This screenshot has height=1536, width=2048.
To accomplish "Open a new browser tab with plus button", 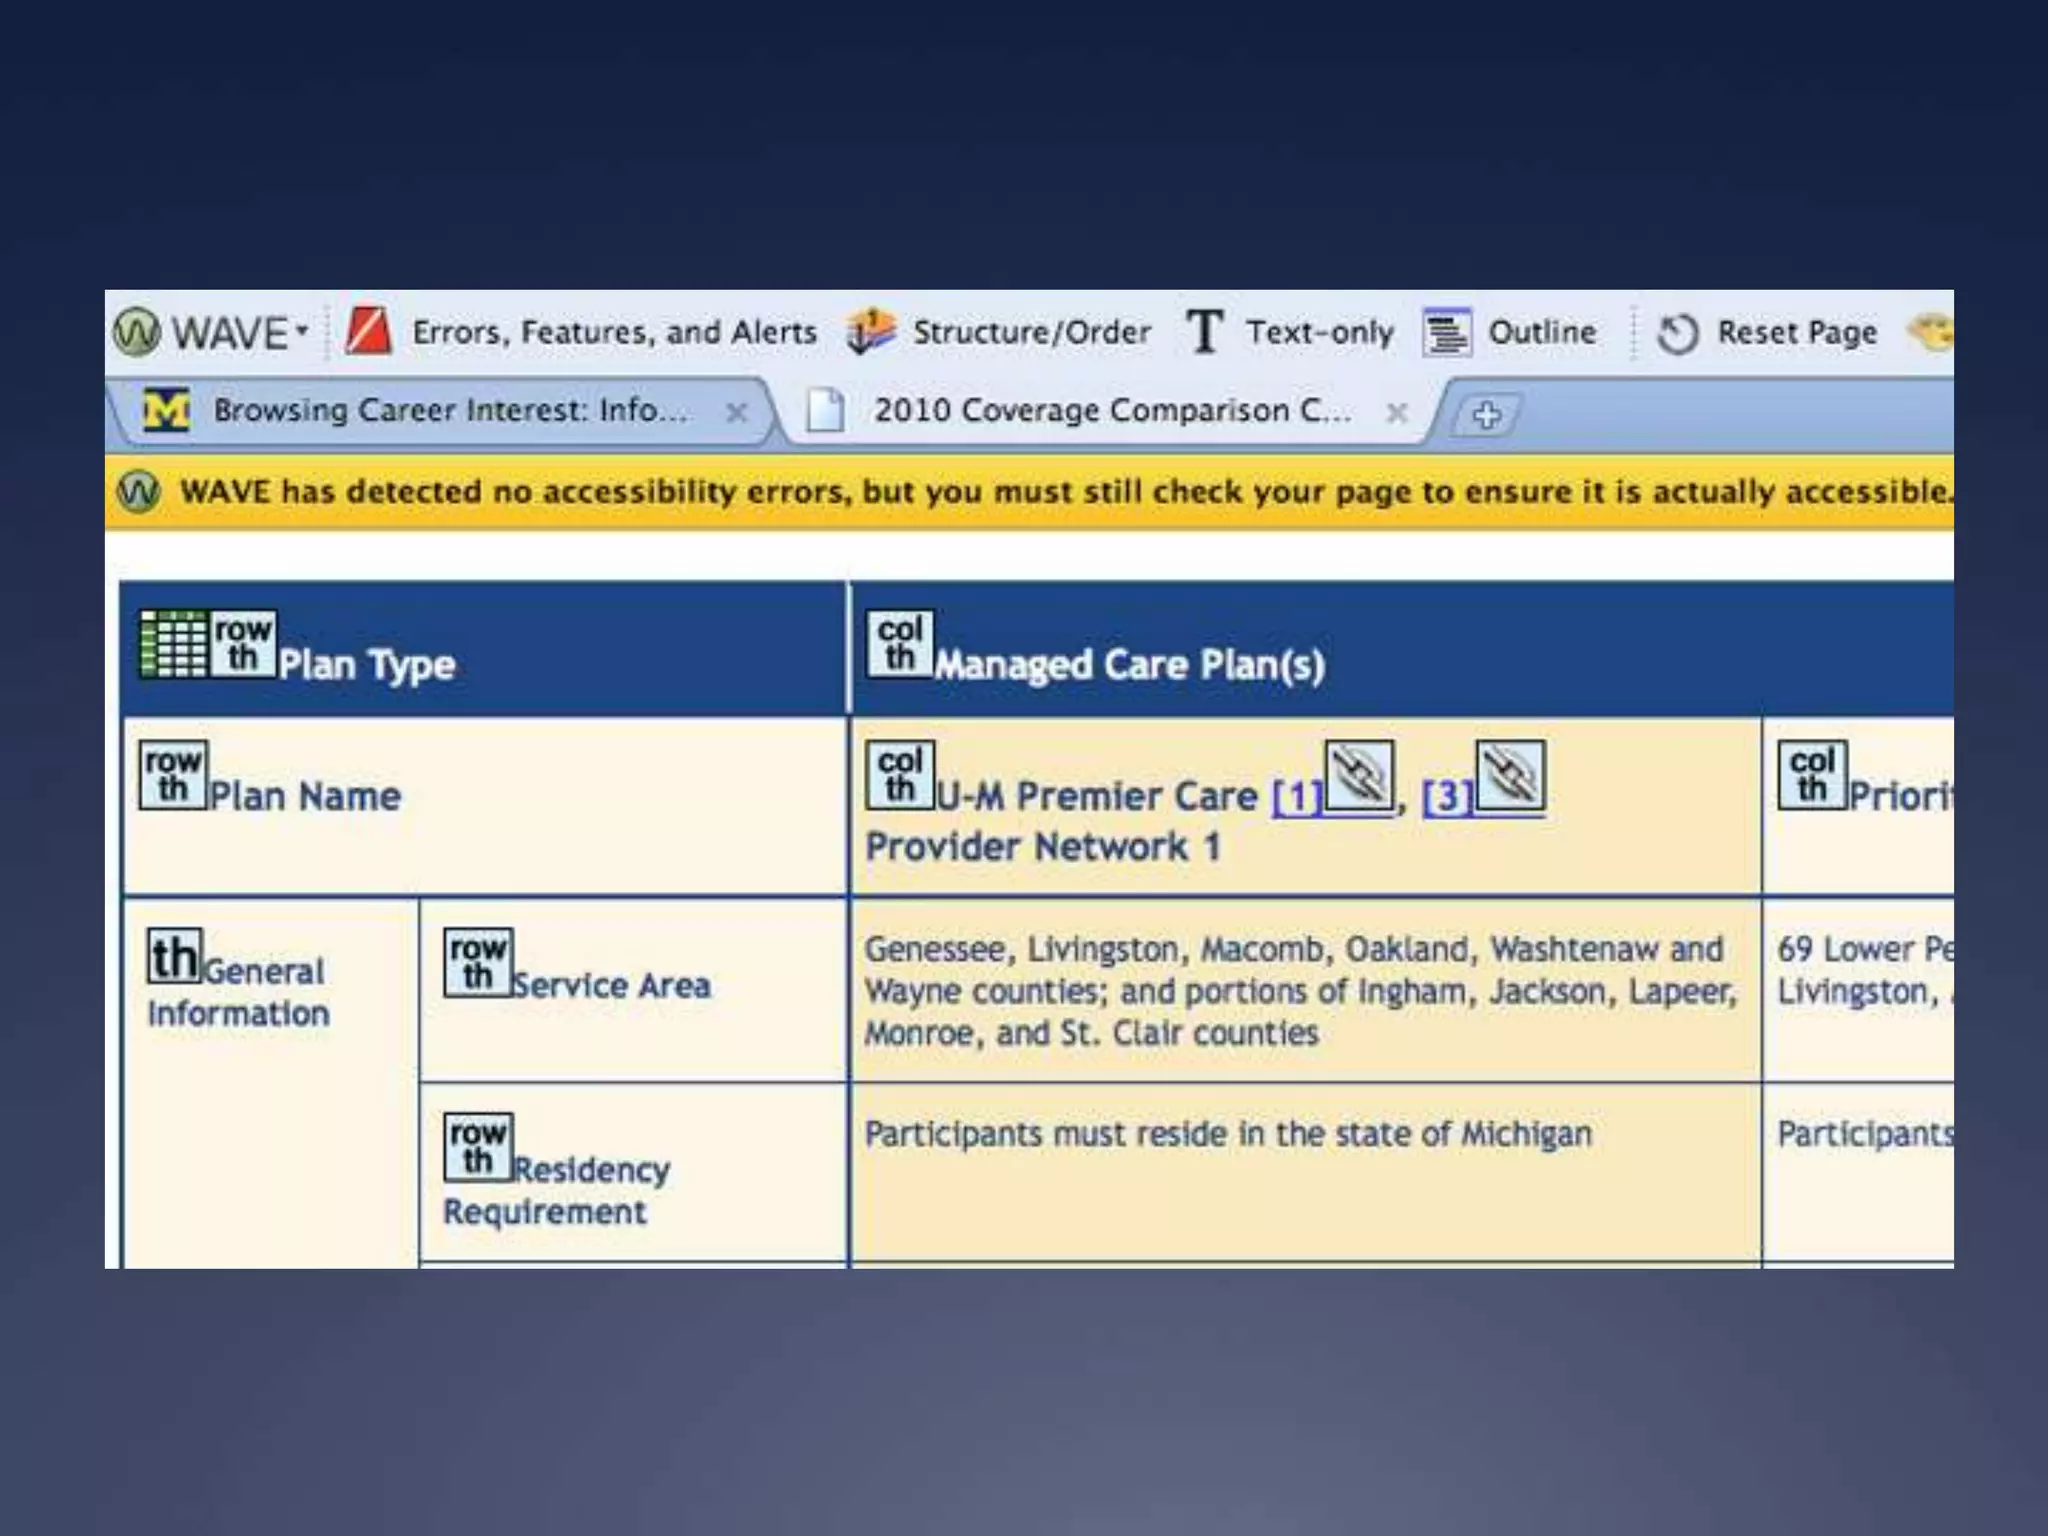I will pyautogui.click(x=1487, y=414).
